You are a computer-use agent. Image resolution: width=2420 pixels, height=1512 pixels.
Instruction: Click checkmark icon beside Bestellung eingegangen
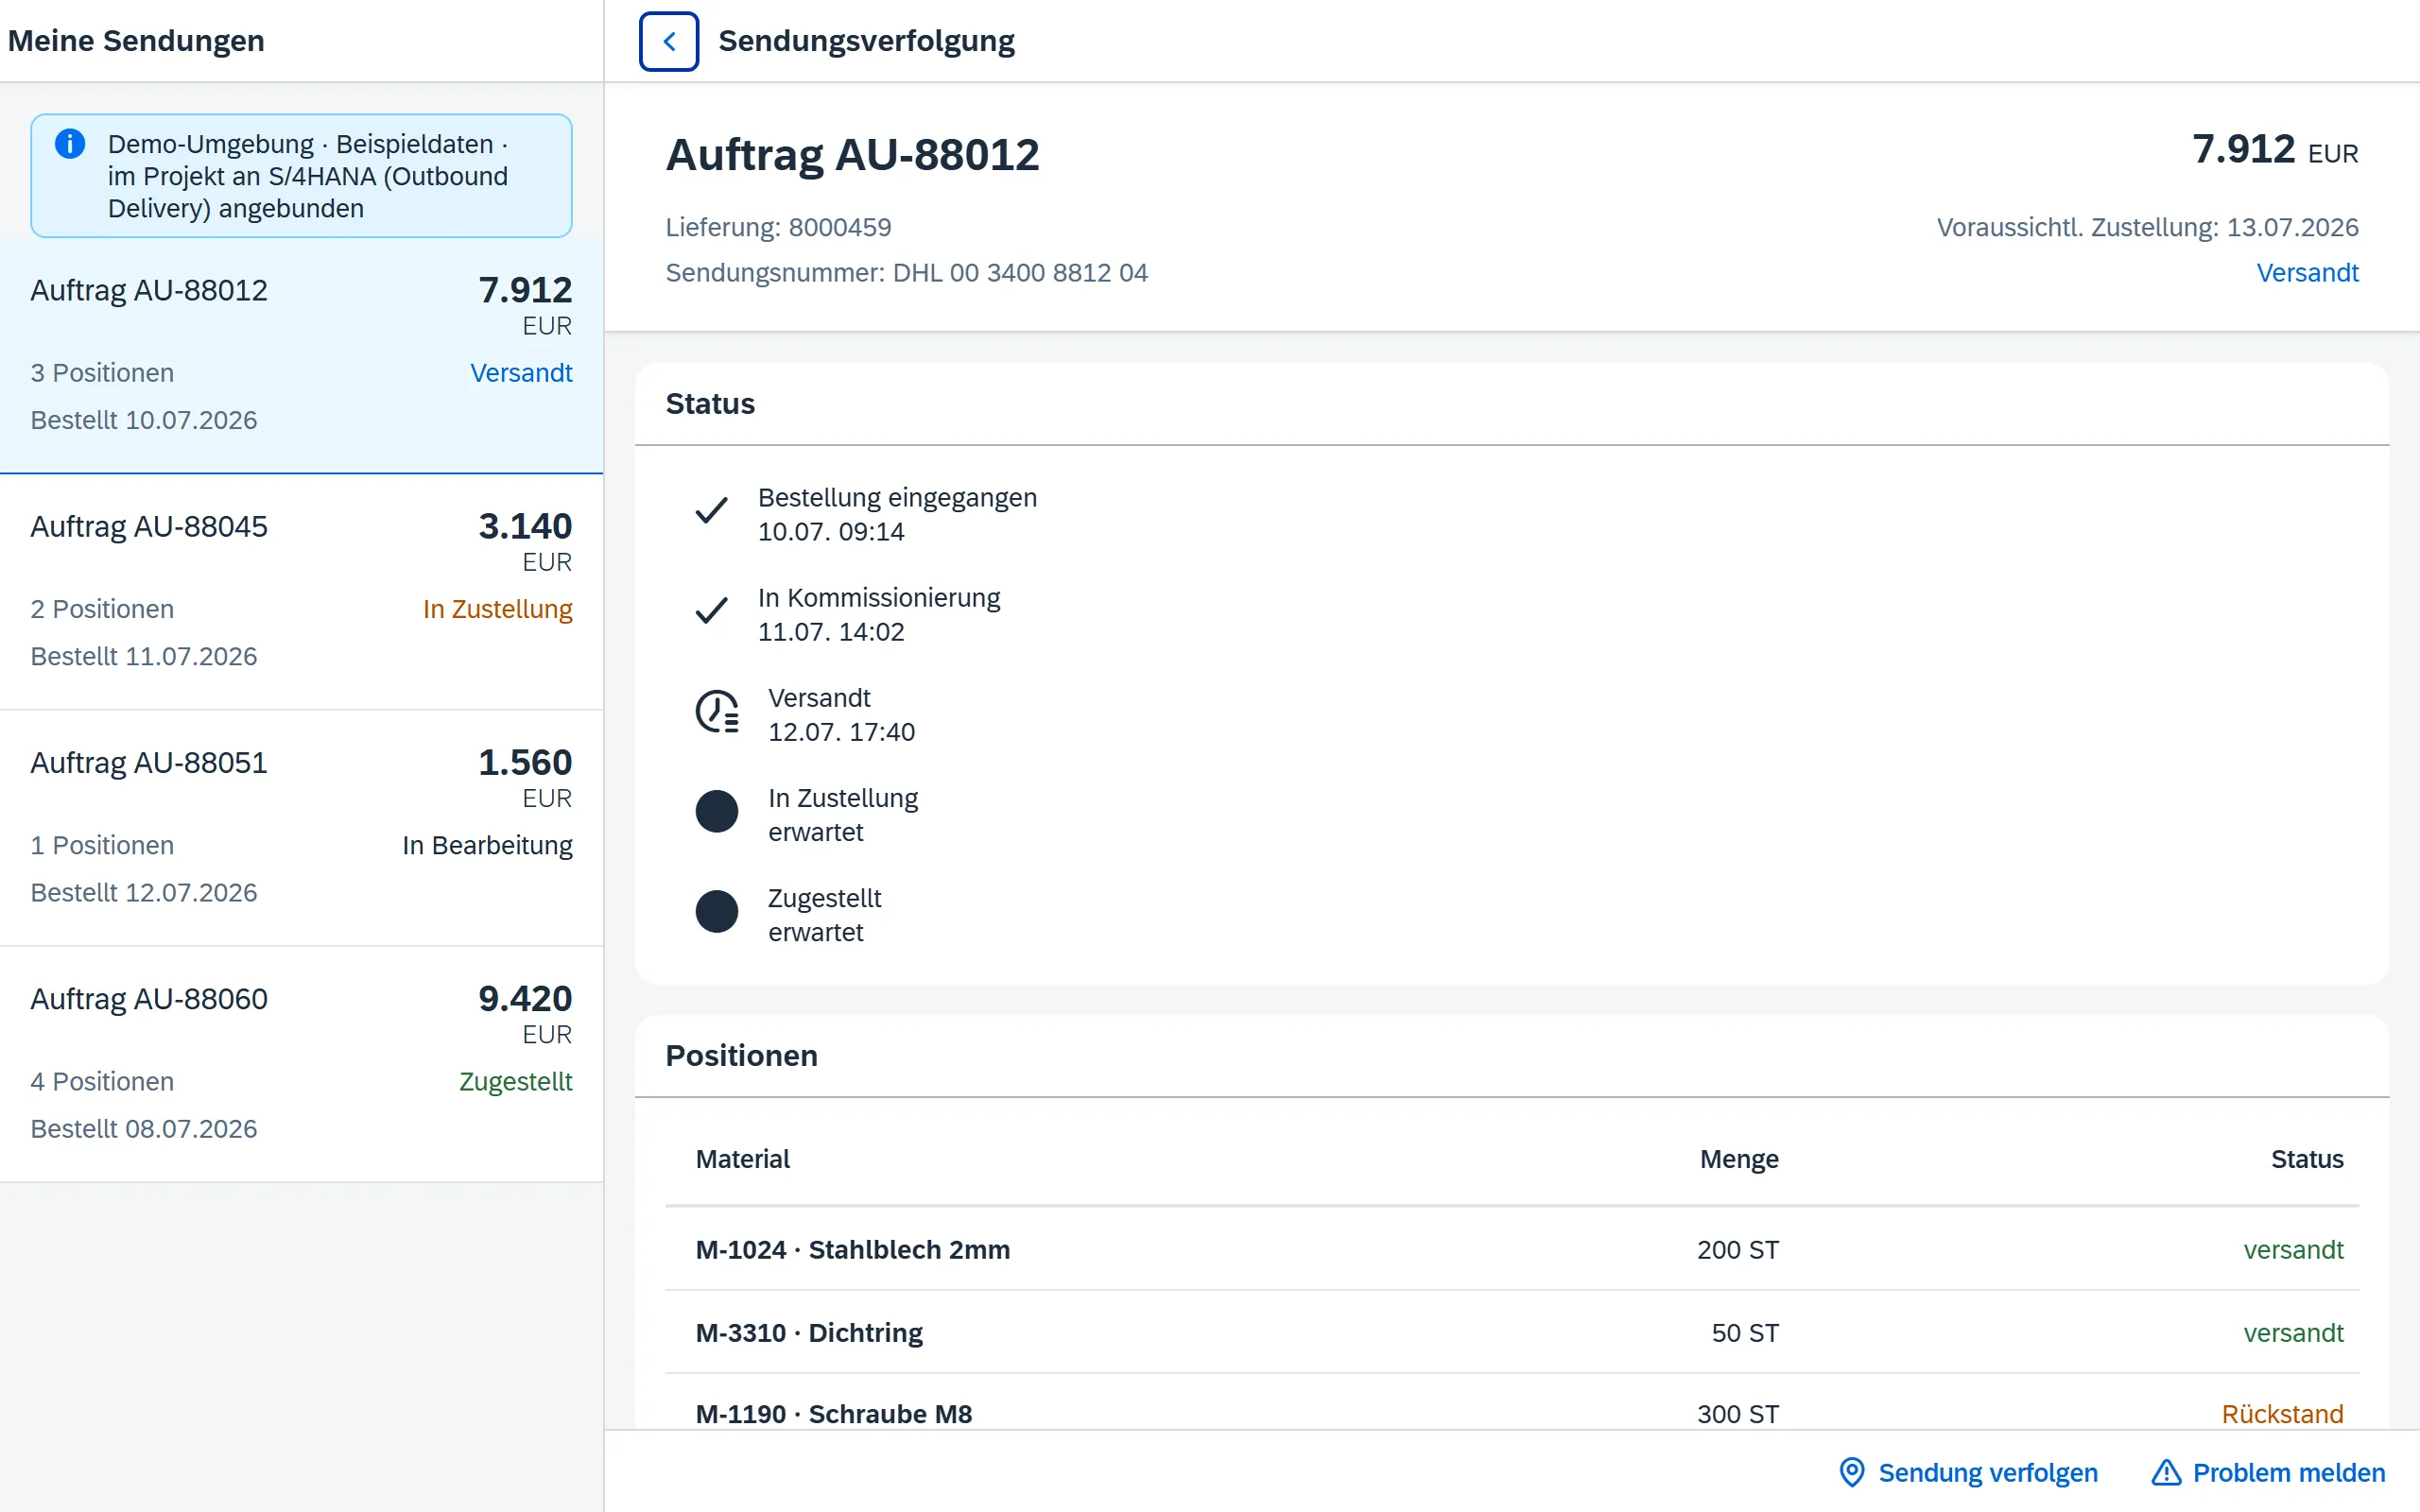tap(711, 511)
